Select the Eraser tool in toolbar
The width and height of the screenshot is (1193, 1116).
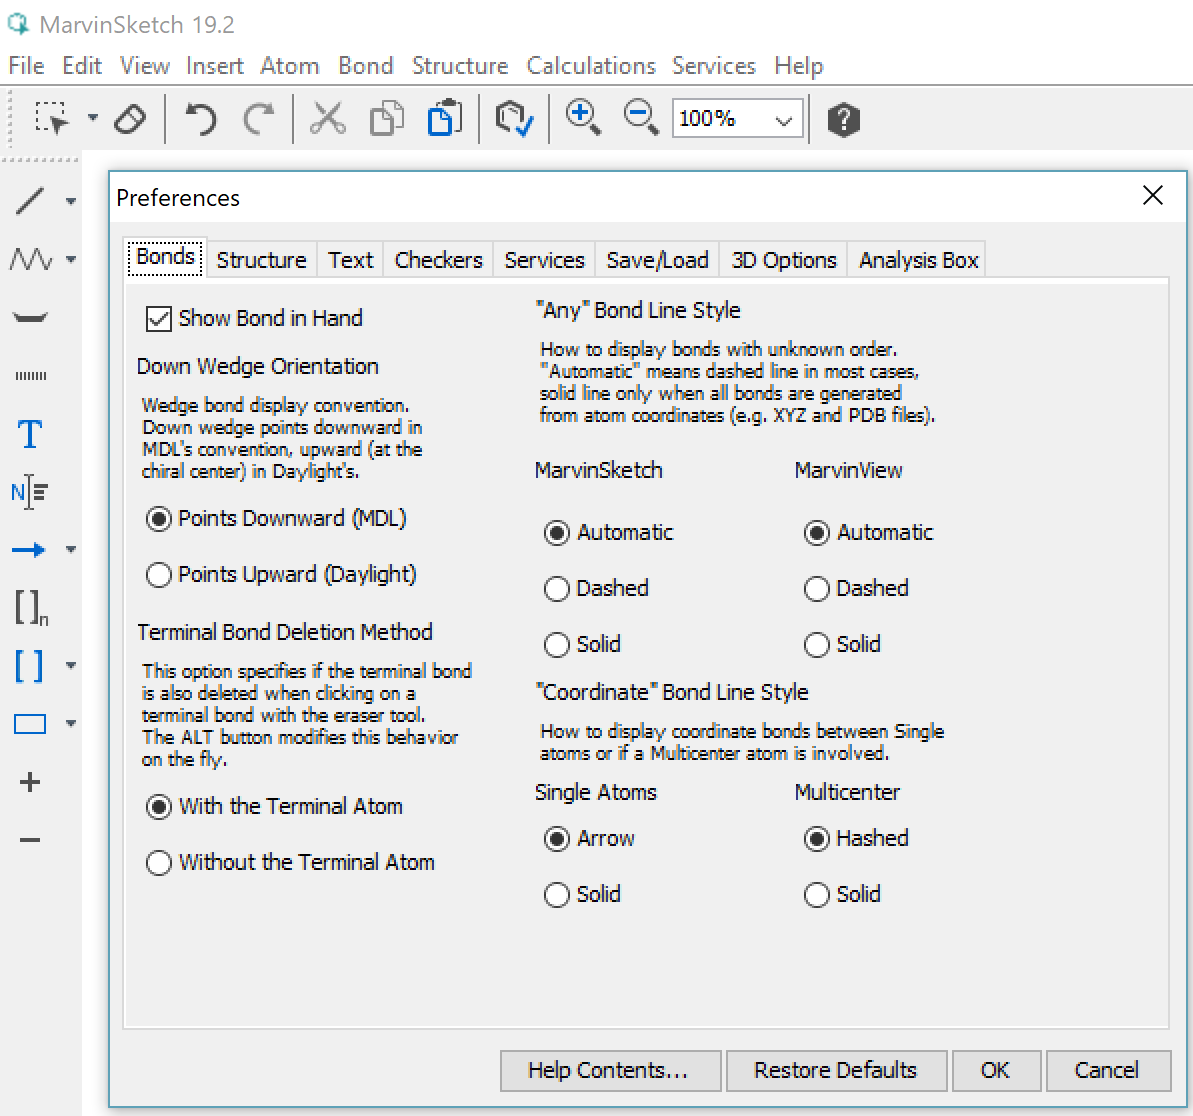tap(131, 119)
